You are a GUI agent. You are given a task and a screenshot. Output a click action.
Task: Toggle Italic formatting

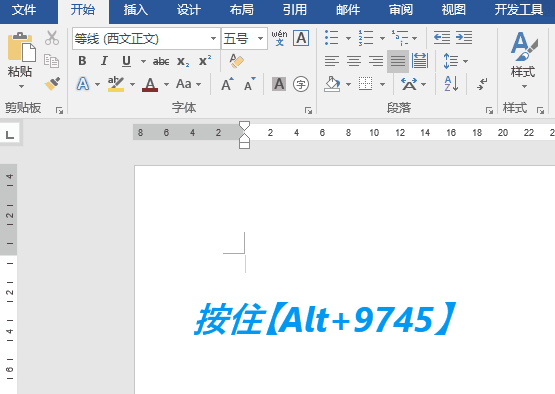coord(104,61)
